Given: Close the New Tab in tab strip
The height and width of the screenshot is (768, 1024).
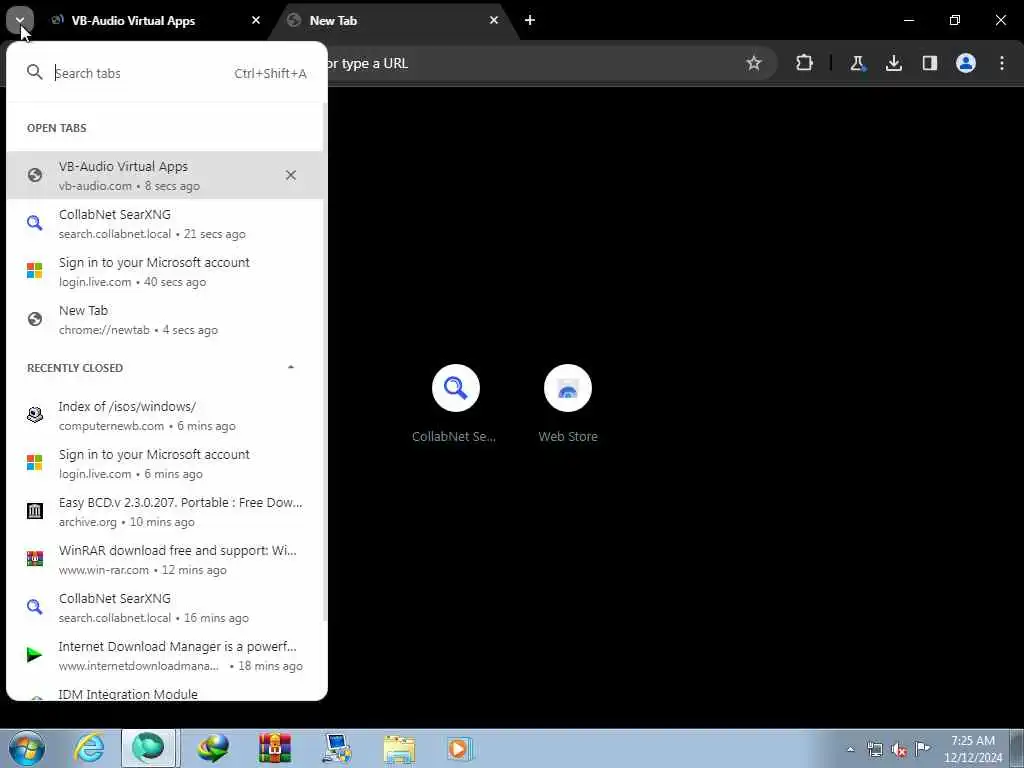Looking at the screenshot, I should pyautogui.click(x=494, y=20).
